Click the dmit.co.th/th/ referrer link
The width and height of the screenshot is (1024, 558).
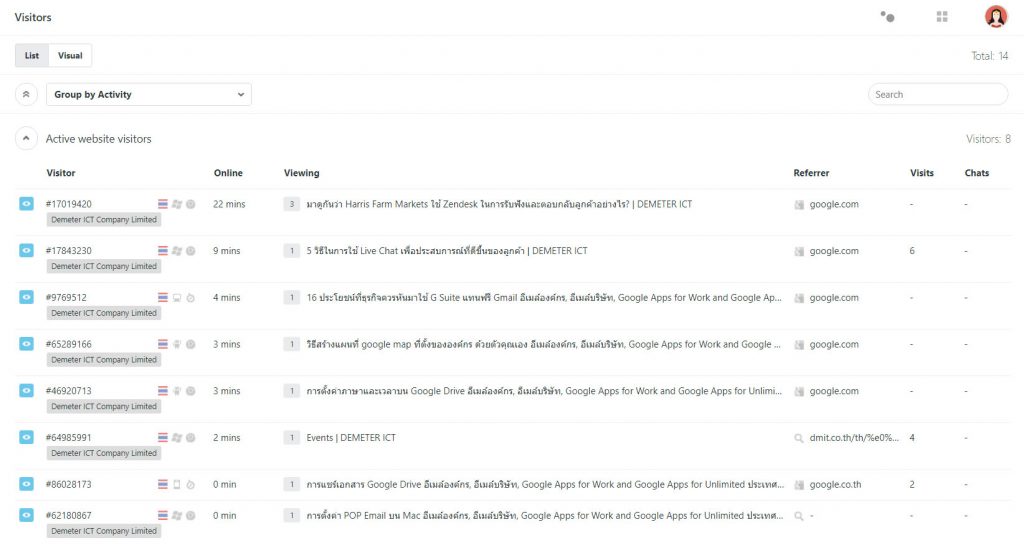pos(854,438)
